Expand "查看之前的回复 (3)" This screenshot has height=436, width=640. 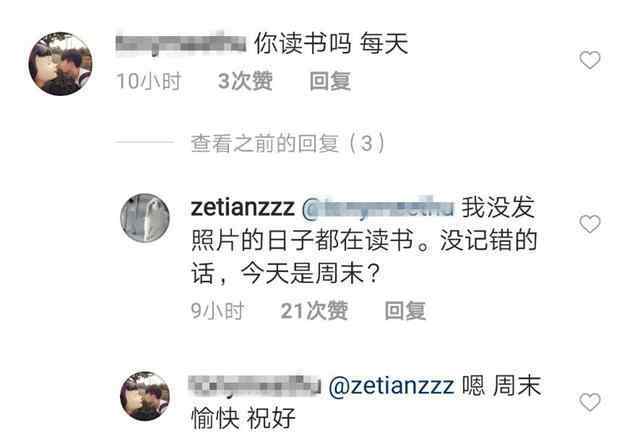(x=288, y=143)
